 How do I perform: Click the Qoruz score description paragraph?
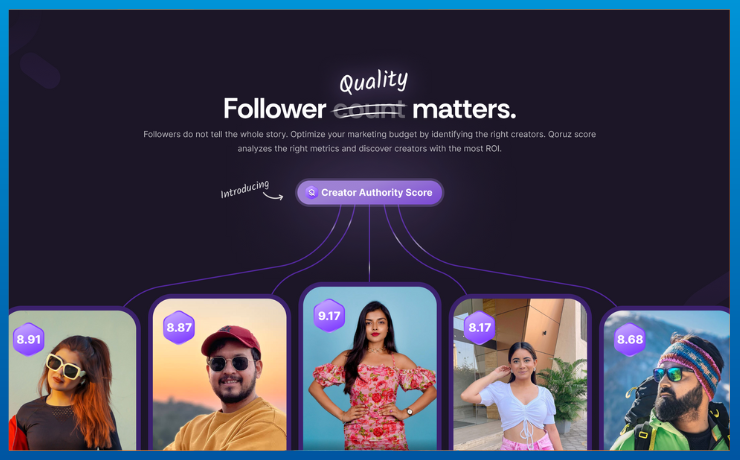point(370,141)
